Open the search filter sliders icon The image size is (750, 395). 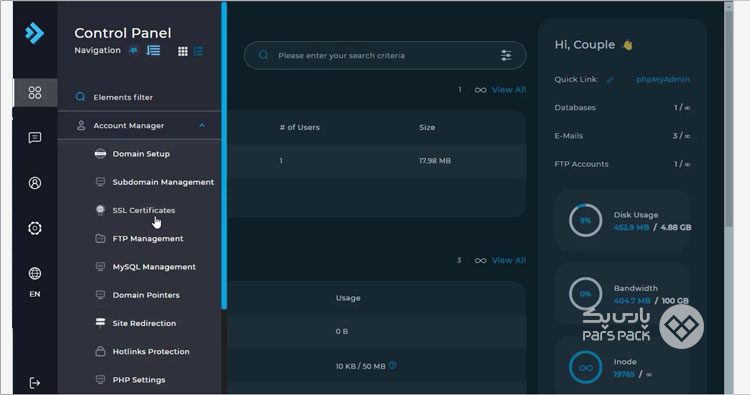pyautogui.click(x=506, y=55)
